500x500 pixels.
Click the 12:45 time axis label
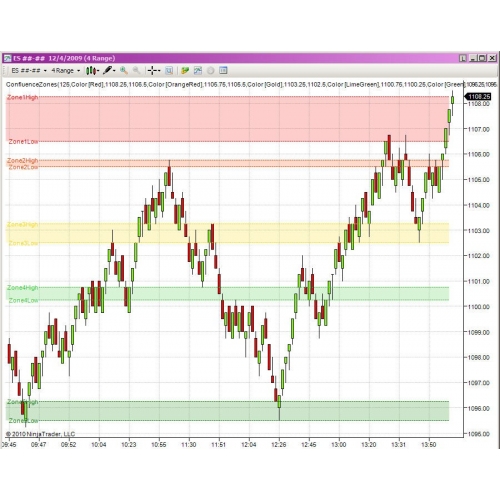309,444
